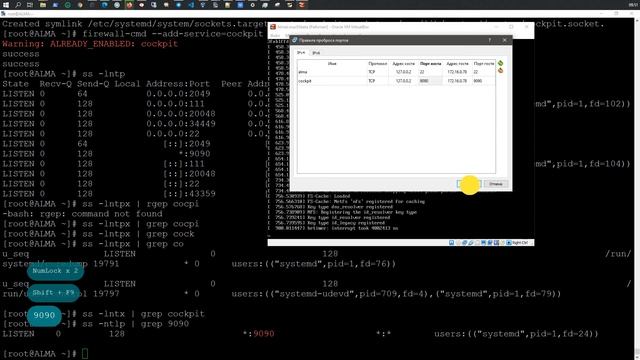Click the Порт гостя column header
This screenshot has width=640, height=360.
click(484, 64)
